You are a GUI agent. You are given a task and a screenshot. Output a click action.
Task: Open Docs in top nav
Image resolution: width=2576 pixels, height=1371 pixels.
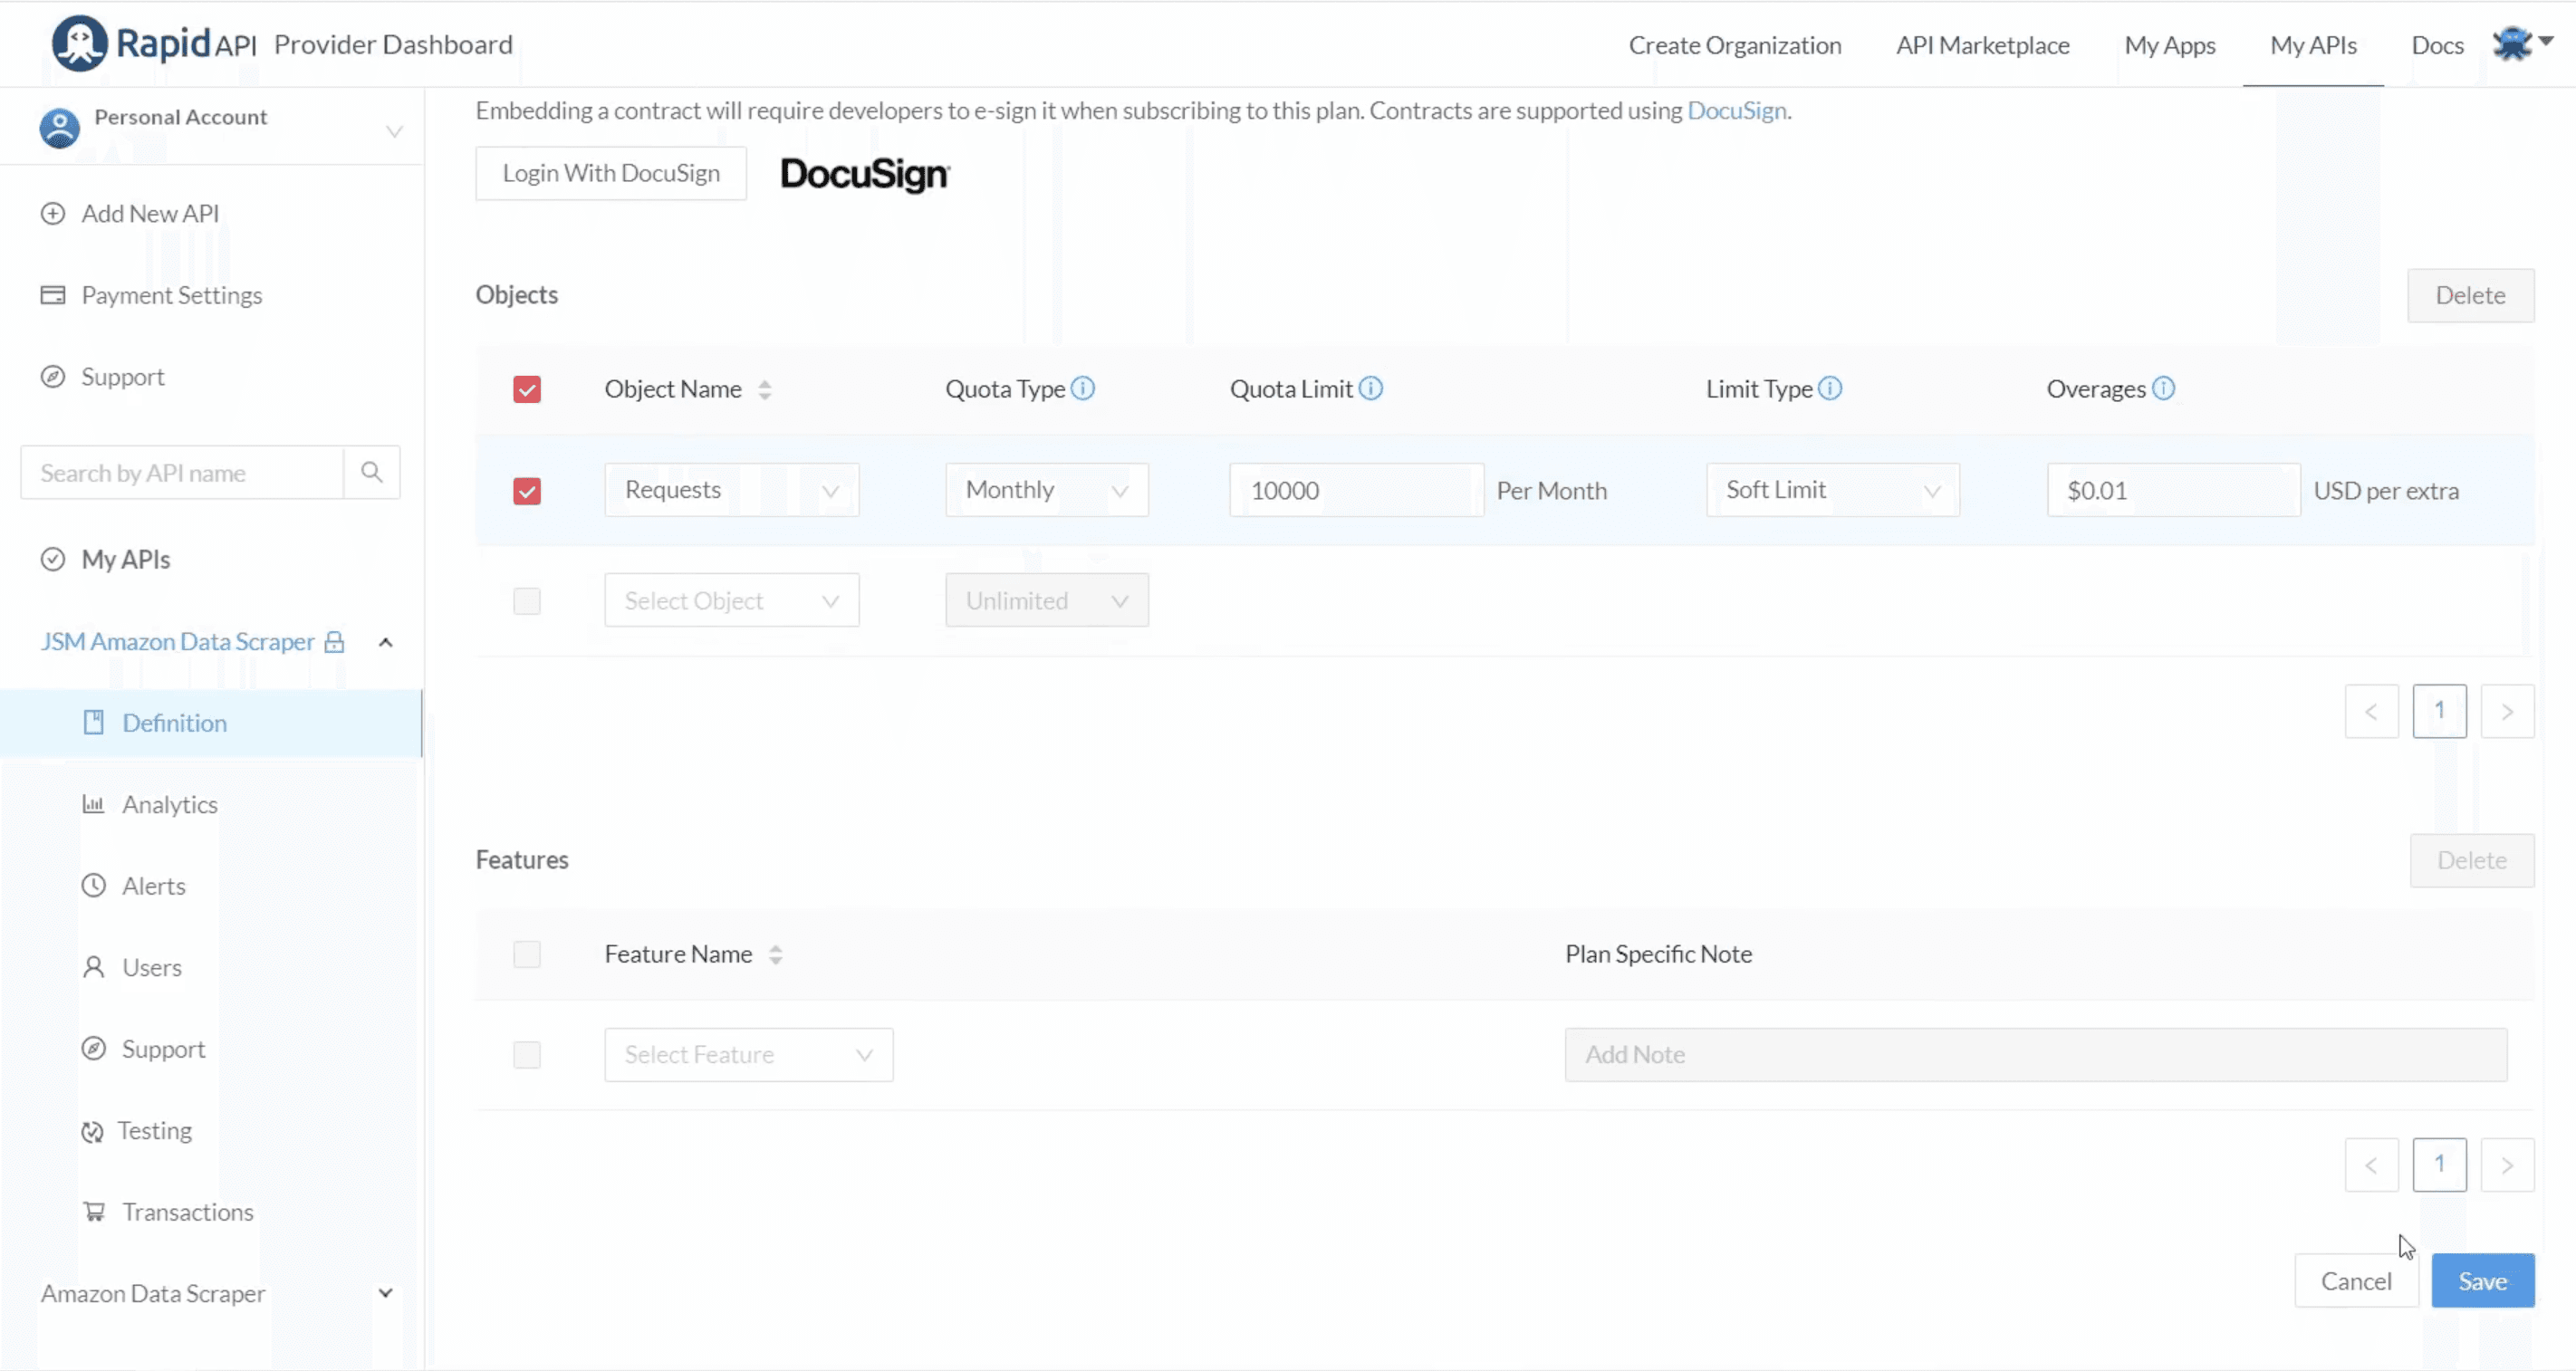point(2438,45)
